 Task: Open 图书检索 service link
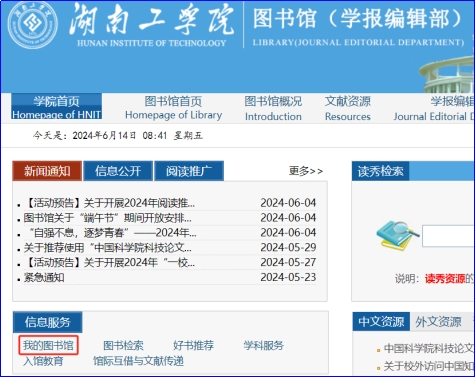click(123, 345)
